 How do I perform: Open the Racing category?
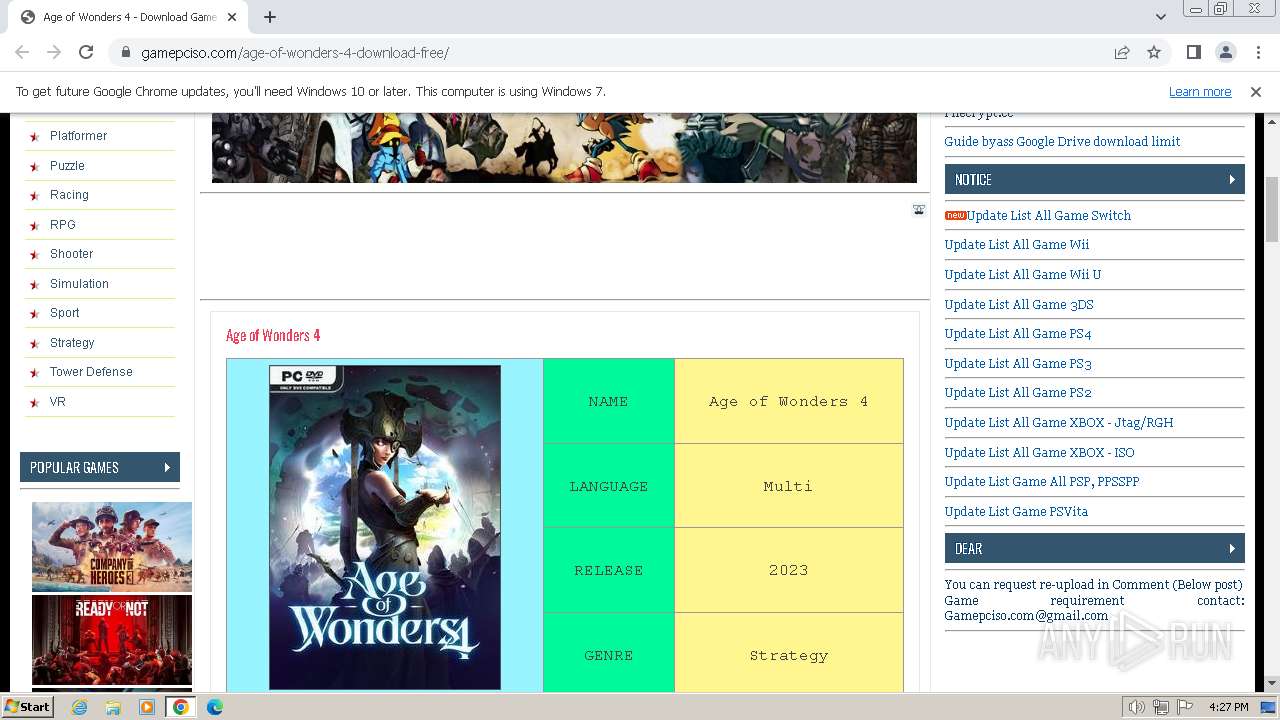pos(69,195)
